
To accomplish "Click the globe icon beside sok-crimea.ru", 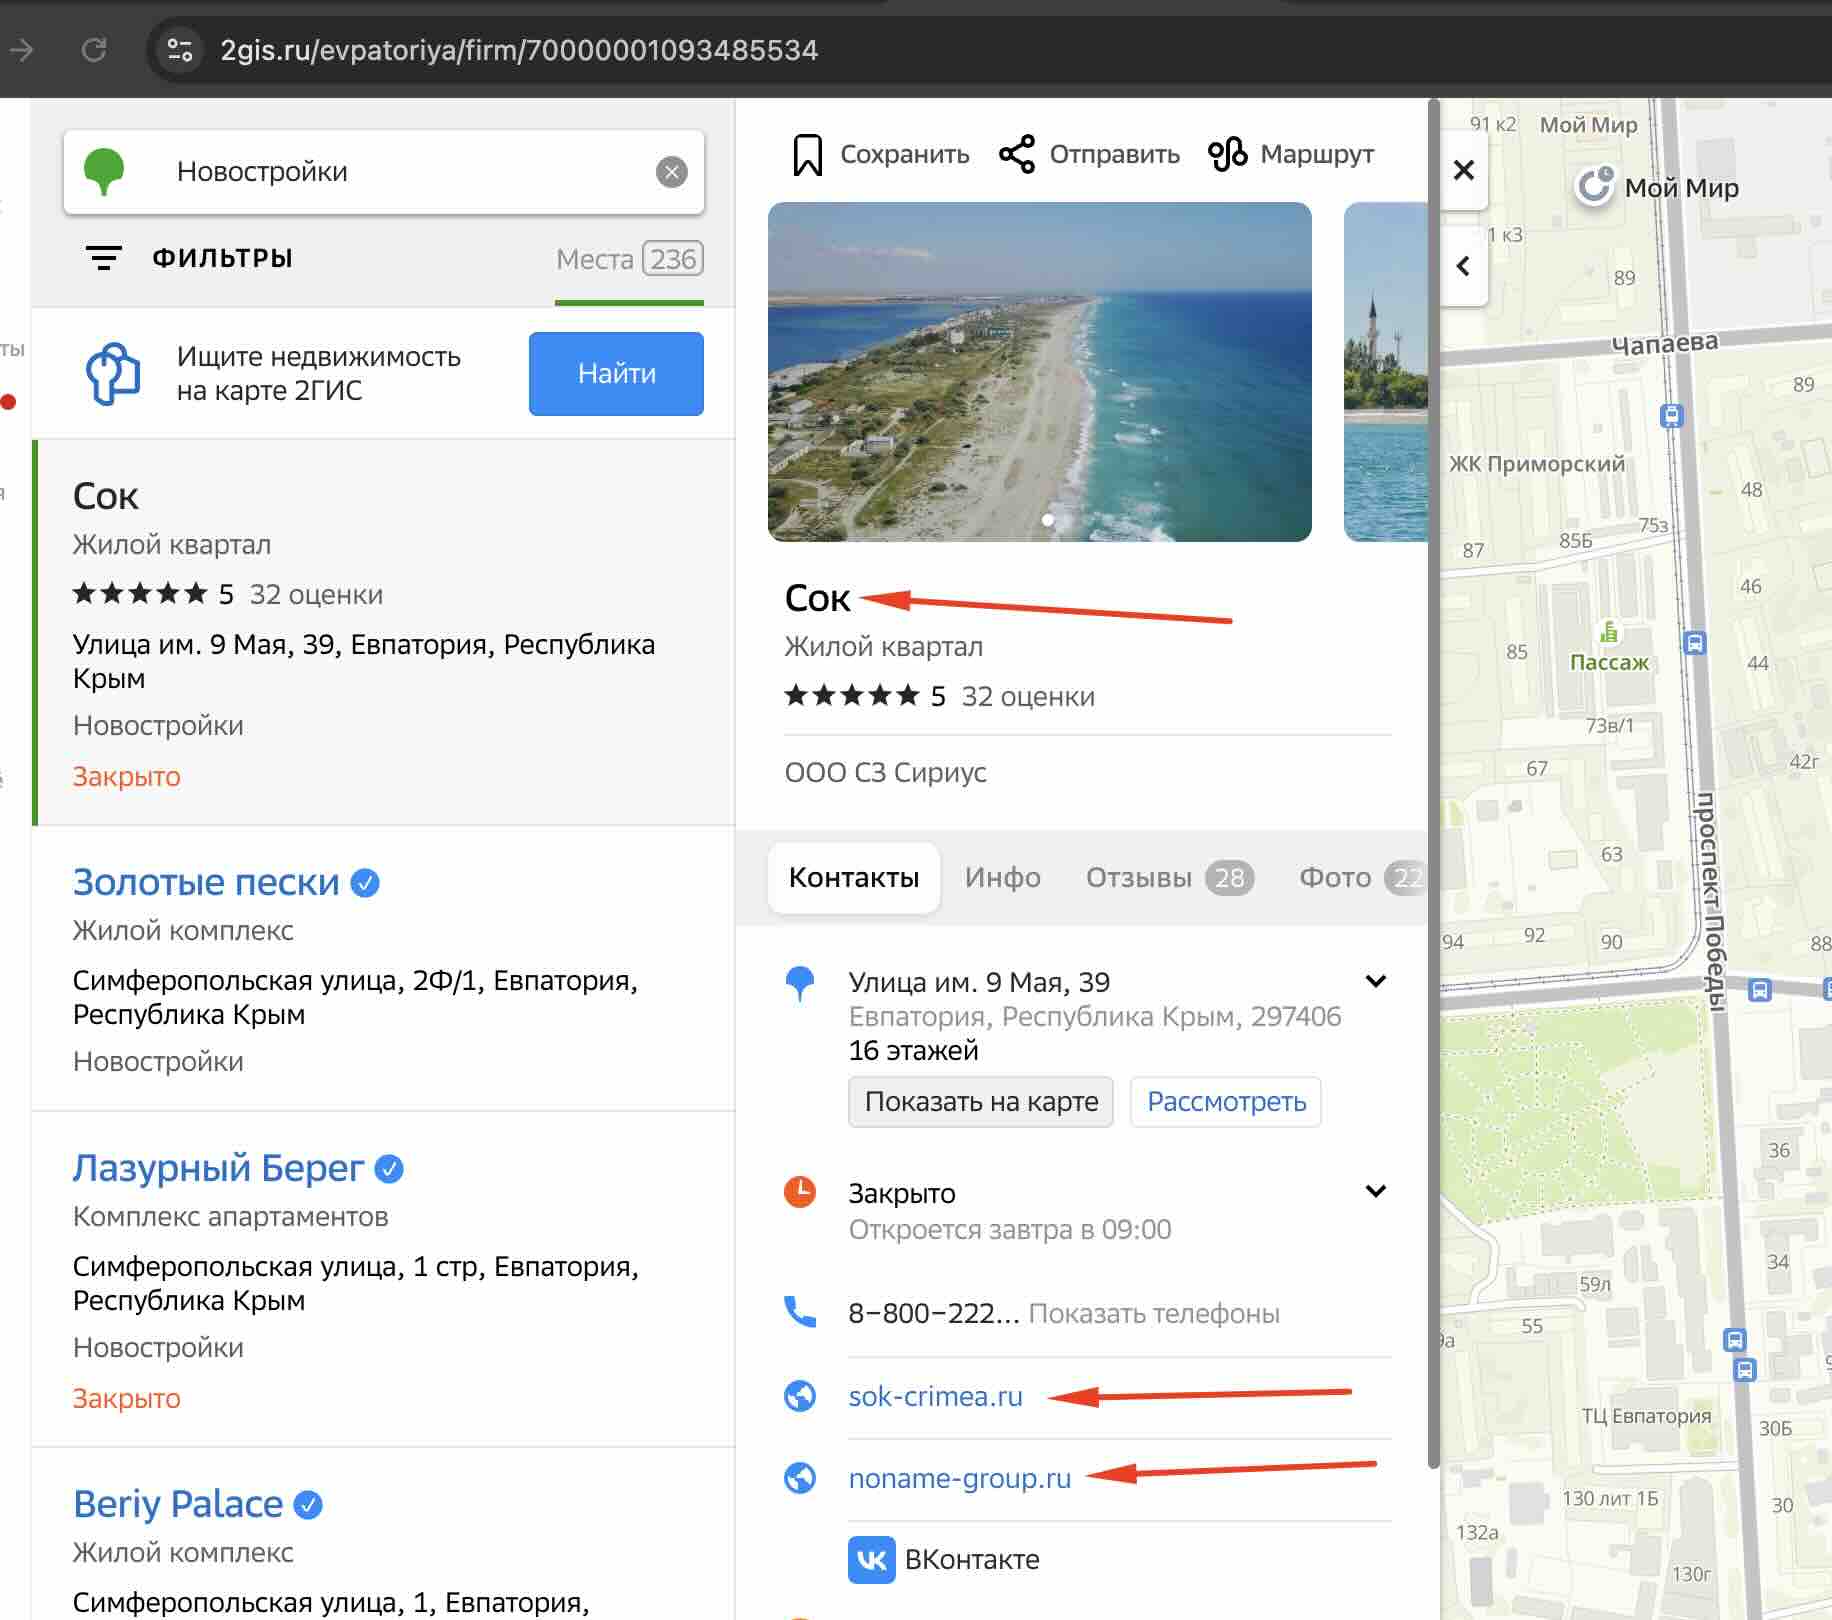I will 800,1395.
